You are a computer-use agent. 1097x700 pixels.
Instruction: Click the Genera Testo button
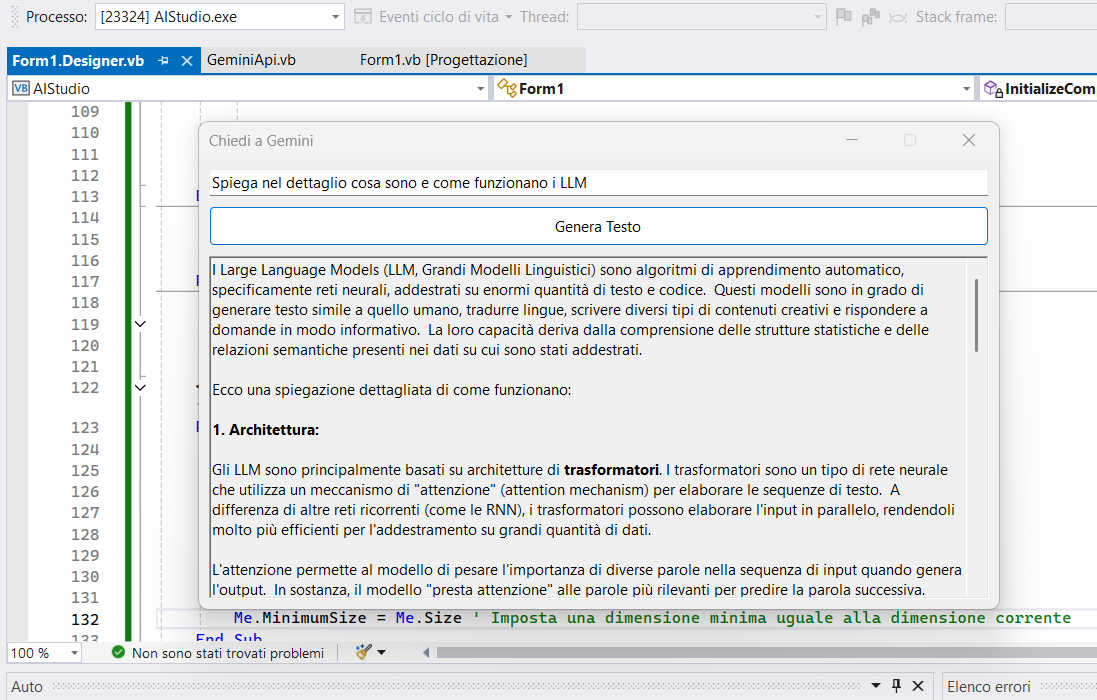[598, 226]
